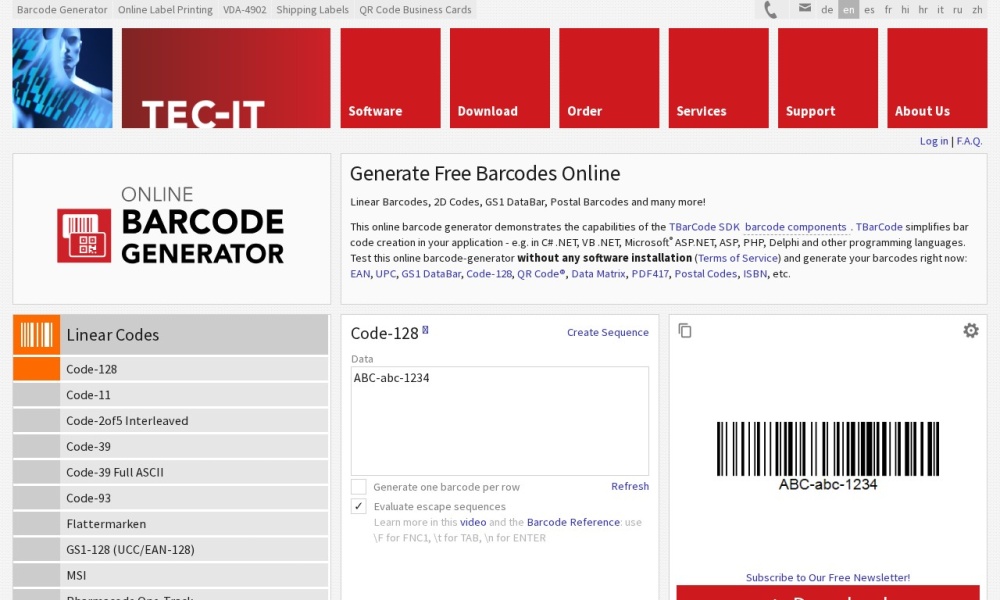This screenshot has width=1000, height=600.
Task: Choose GS1-128 (UCC/EAN-128) barcode type
Action: (130, 550)
